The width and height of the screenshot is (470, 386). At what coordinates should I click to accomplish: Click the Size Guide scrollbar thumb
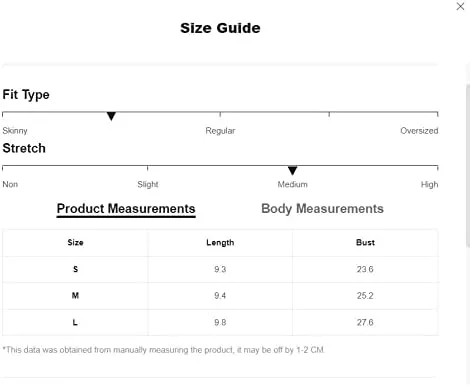pos(468,165)
